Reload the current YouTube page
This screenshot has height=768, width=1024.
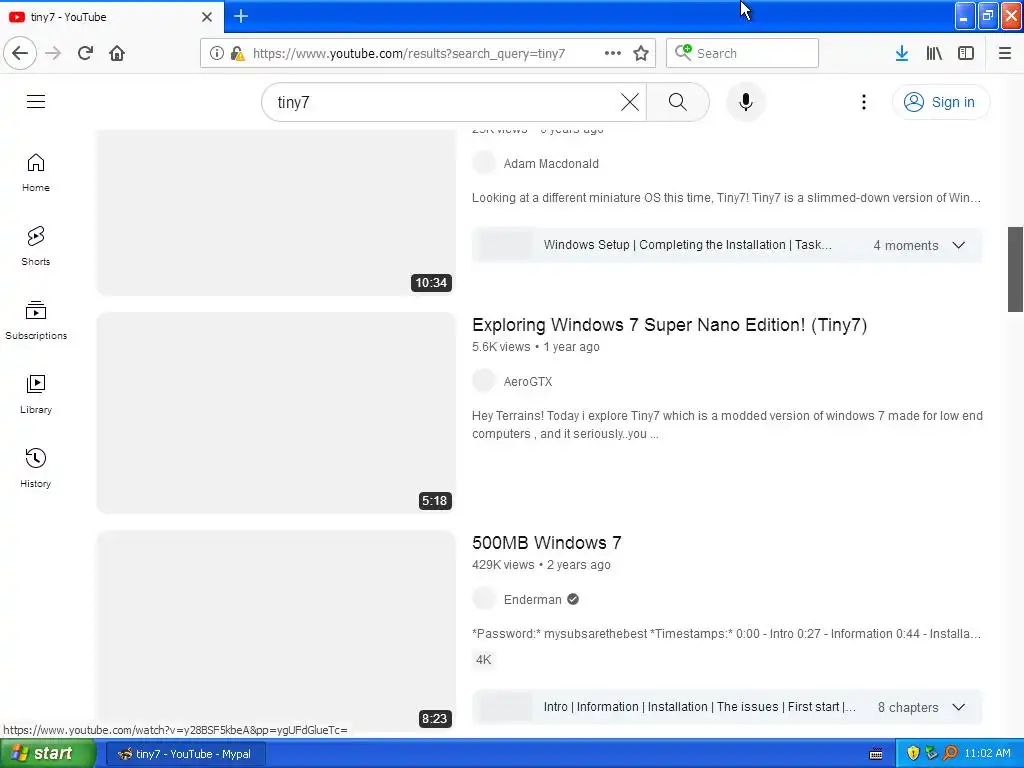85,53
